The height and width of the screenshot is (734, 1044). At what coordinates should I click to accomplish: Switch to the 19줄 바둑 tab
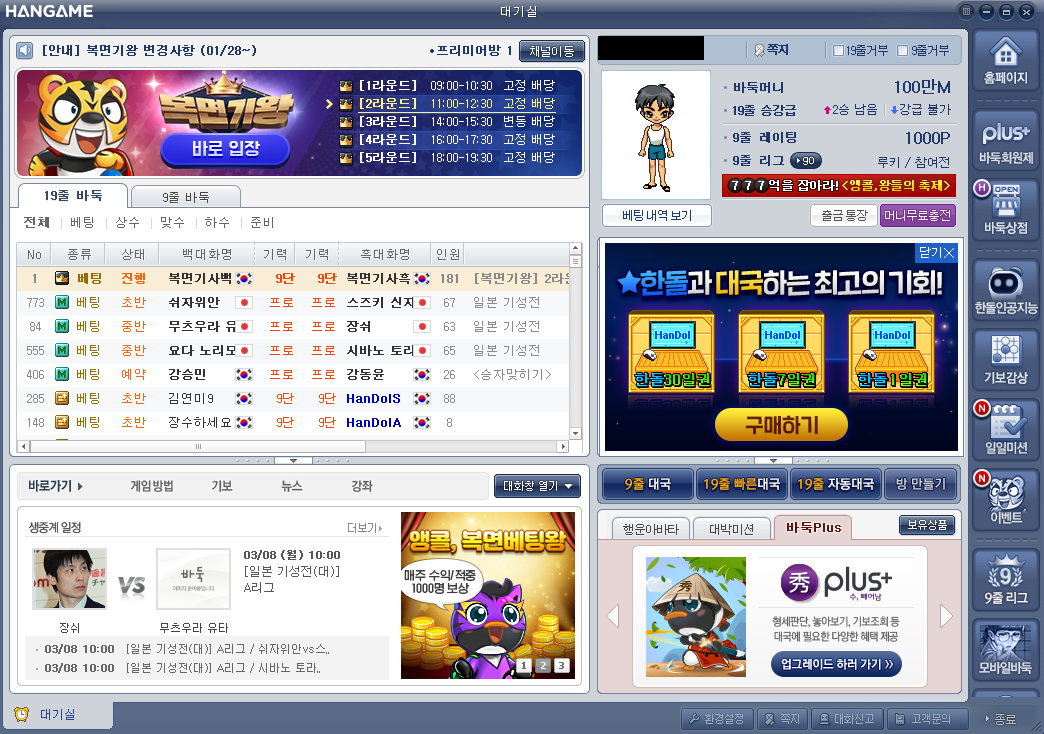73,196
